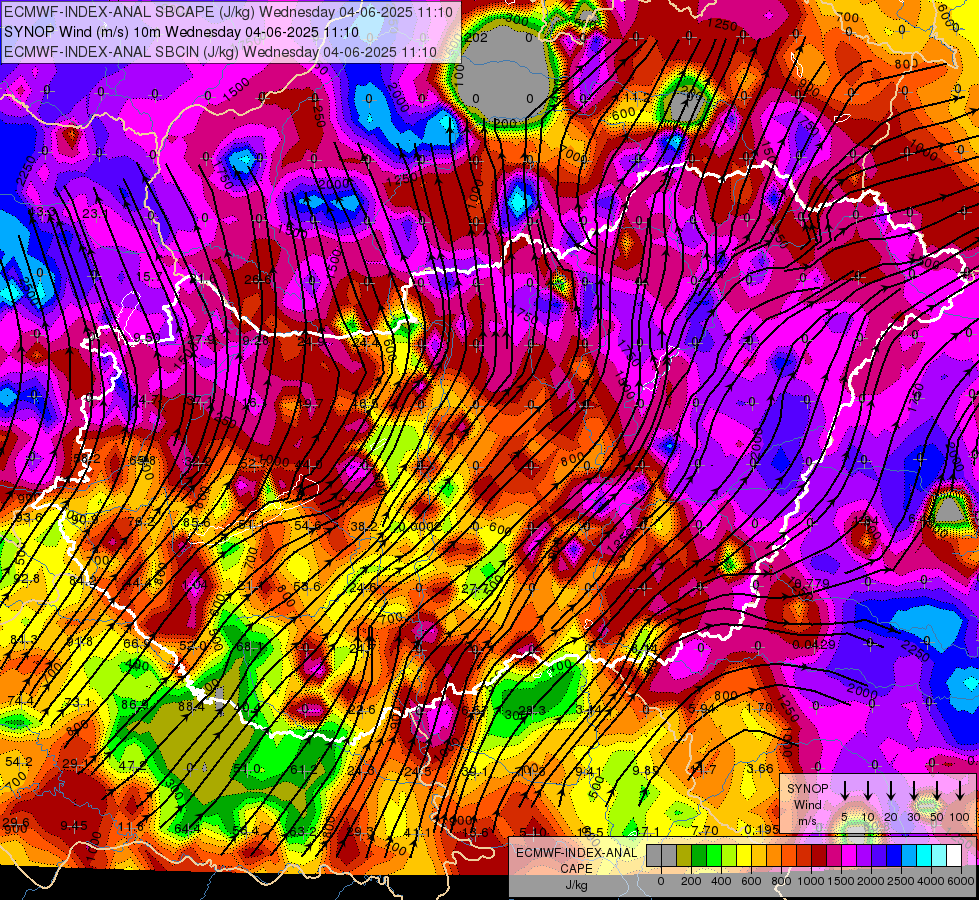Click the 64.4 CIN value

(187, 829)
